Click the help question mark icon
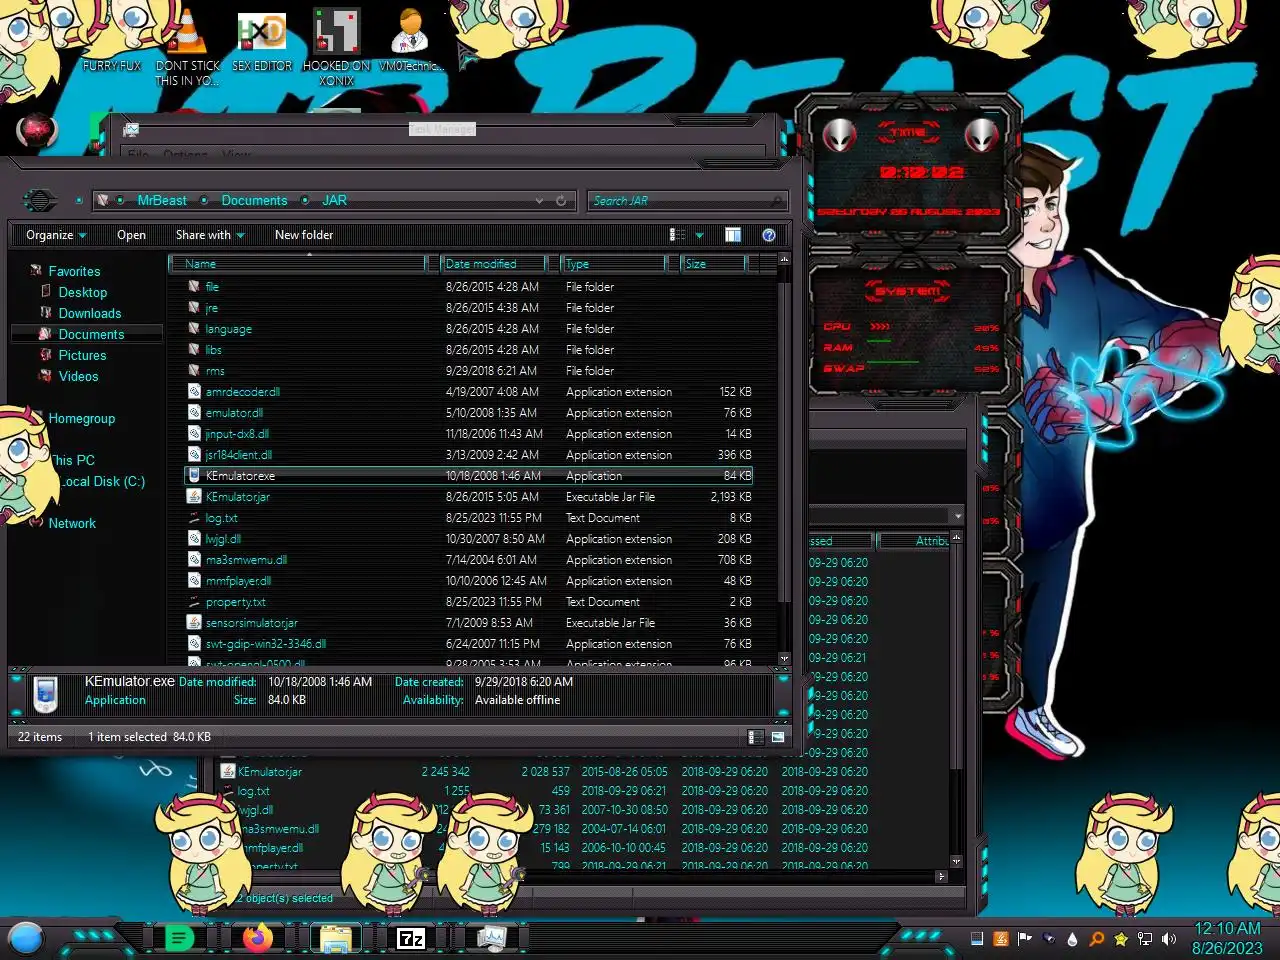 769,235
